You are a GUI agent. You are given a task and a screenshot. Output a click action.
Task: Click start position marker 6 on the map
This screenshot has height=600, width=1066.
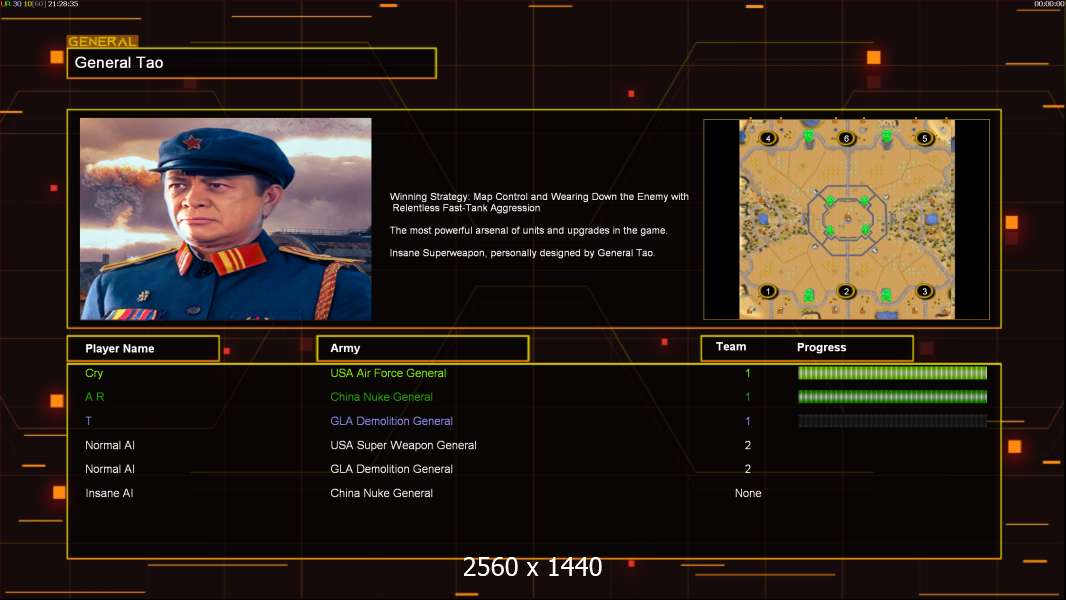(846, 138)
